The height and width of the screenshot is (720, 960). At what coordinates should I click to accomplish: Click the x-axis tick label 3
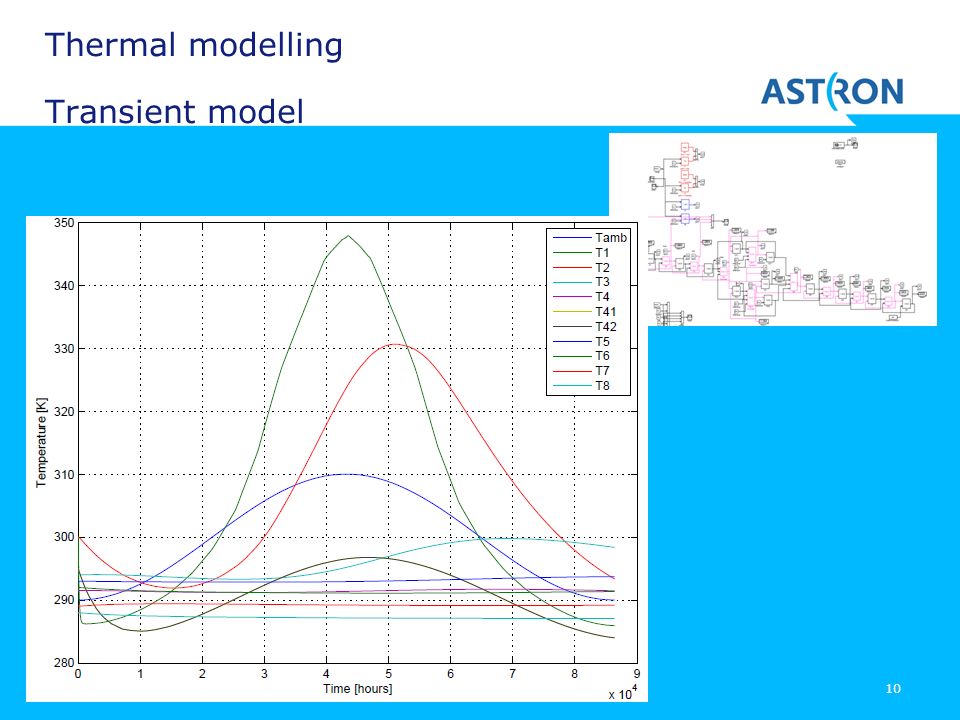click(x=264, y=674)
